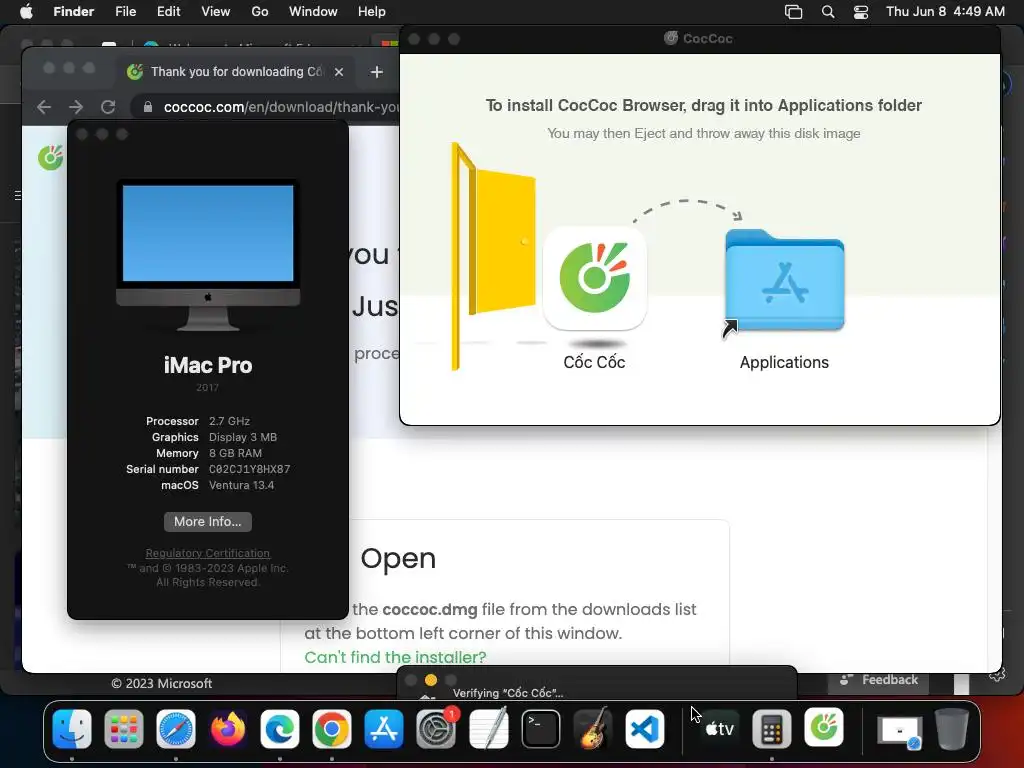Click More Info in About This Mac
Viewport: 1024px width, 768px height.
(208, 521)
